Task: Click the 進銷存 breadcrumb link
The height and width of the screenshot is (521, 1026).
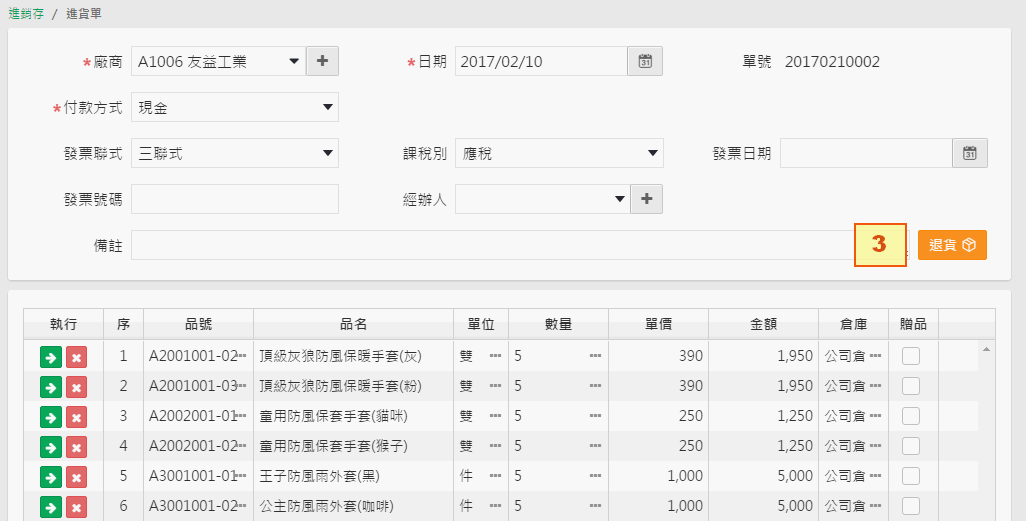Action: (26, 14)
